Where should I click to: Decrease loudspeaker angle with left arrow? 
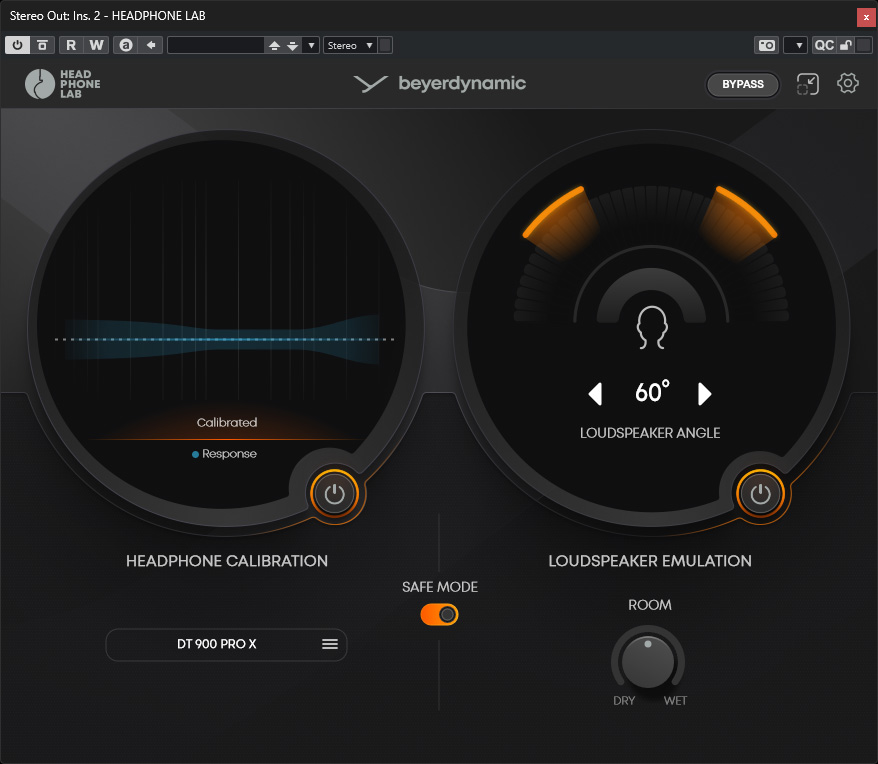point(596,394)
